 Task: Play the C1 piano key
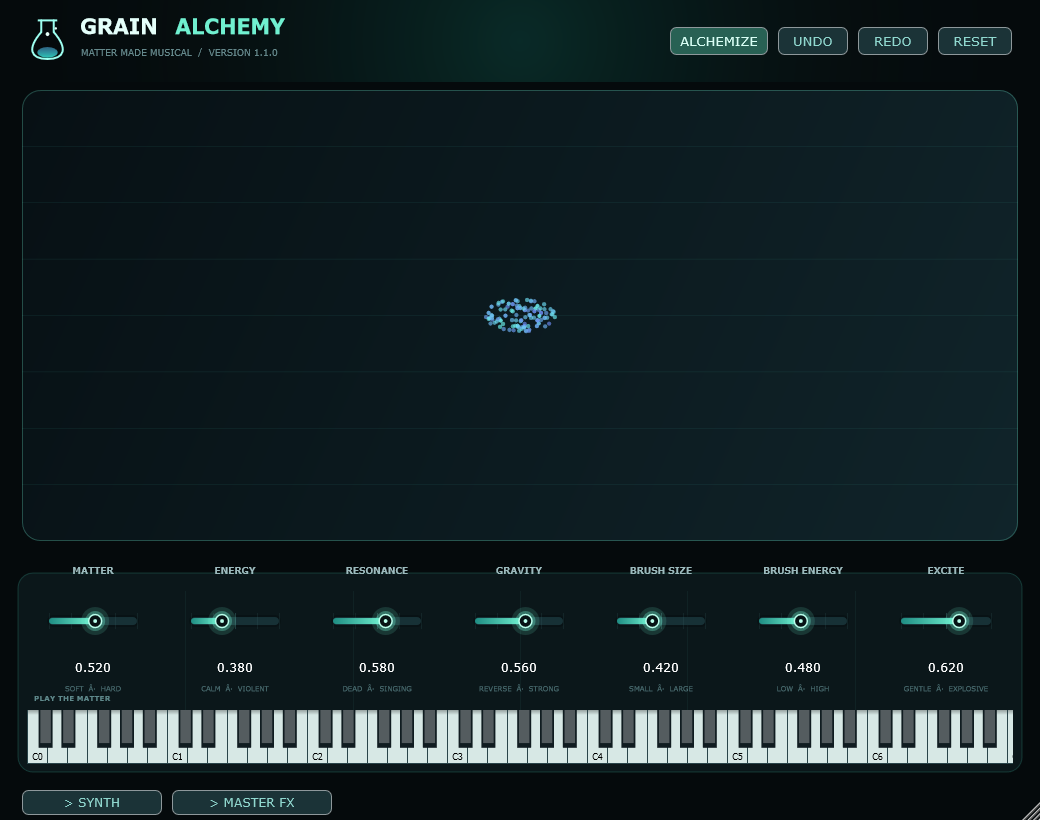pos(177,755)
